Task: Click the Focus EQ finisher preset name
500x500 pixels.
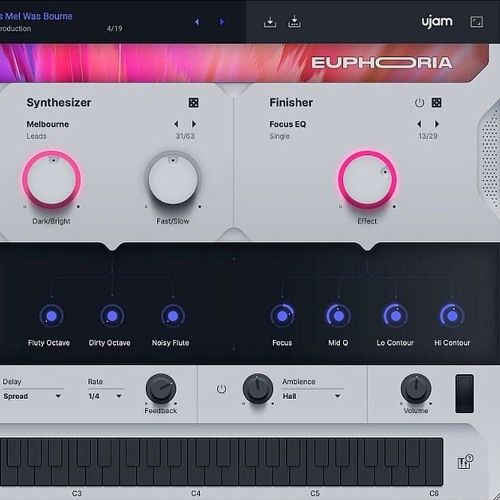Action: 288,124
